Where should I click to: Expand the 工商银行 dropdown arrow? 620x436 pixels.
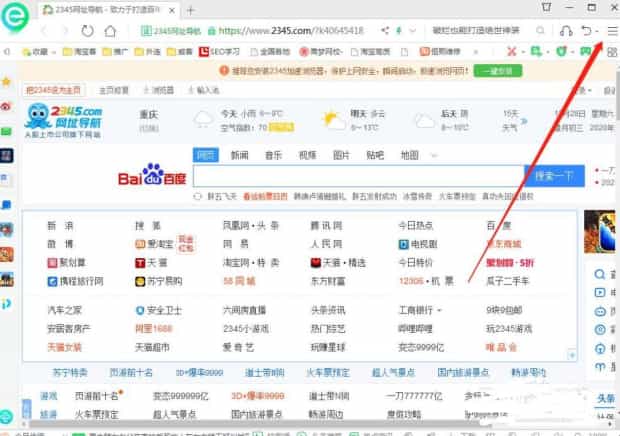(439, 311)
